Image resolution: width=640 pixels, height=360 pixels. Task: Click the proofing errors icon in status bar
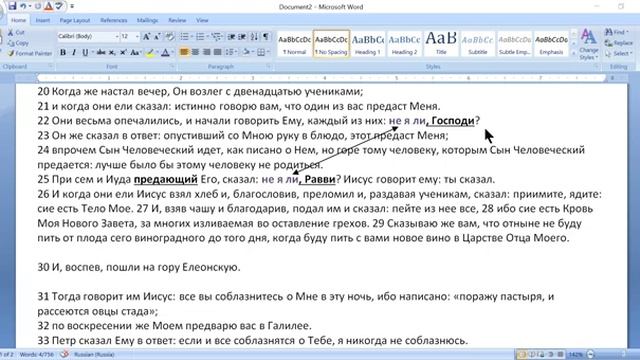(x=64, y=354)
